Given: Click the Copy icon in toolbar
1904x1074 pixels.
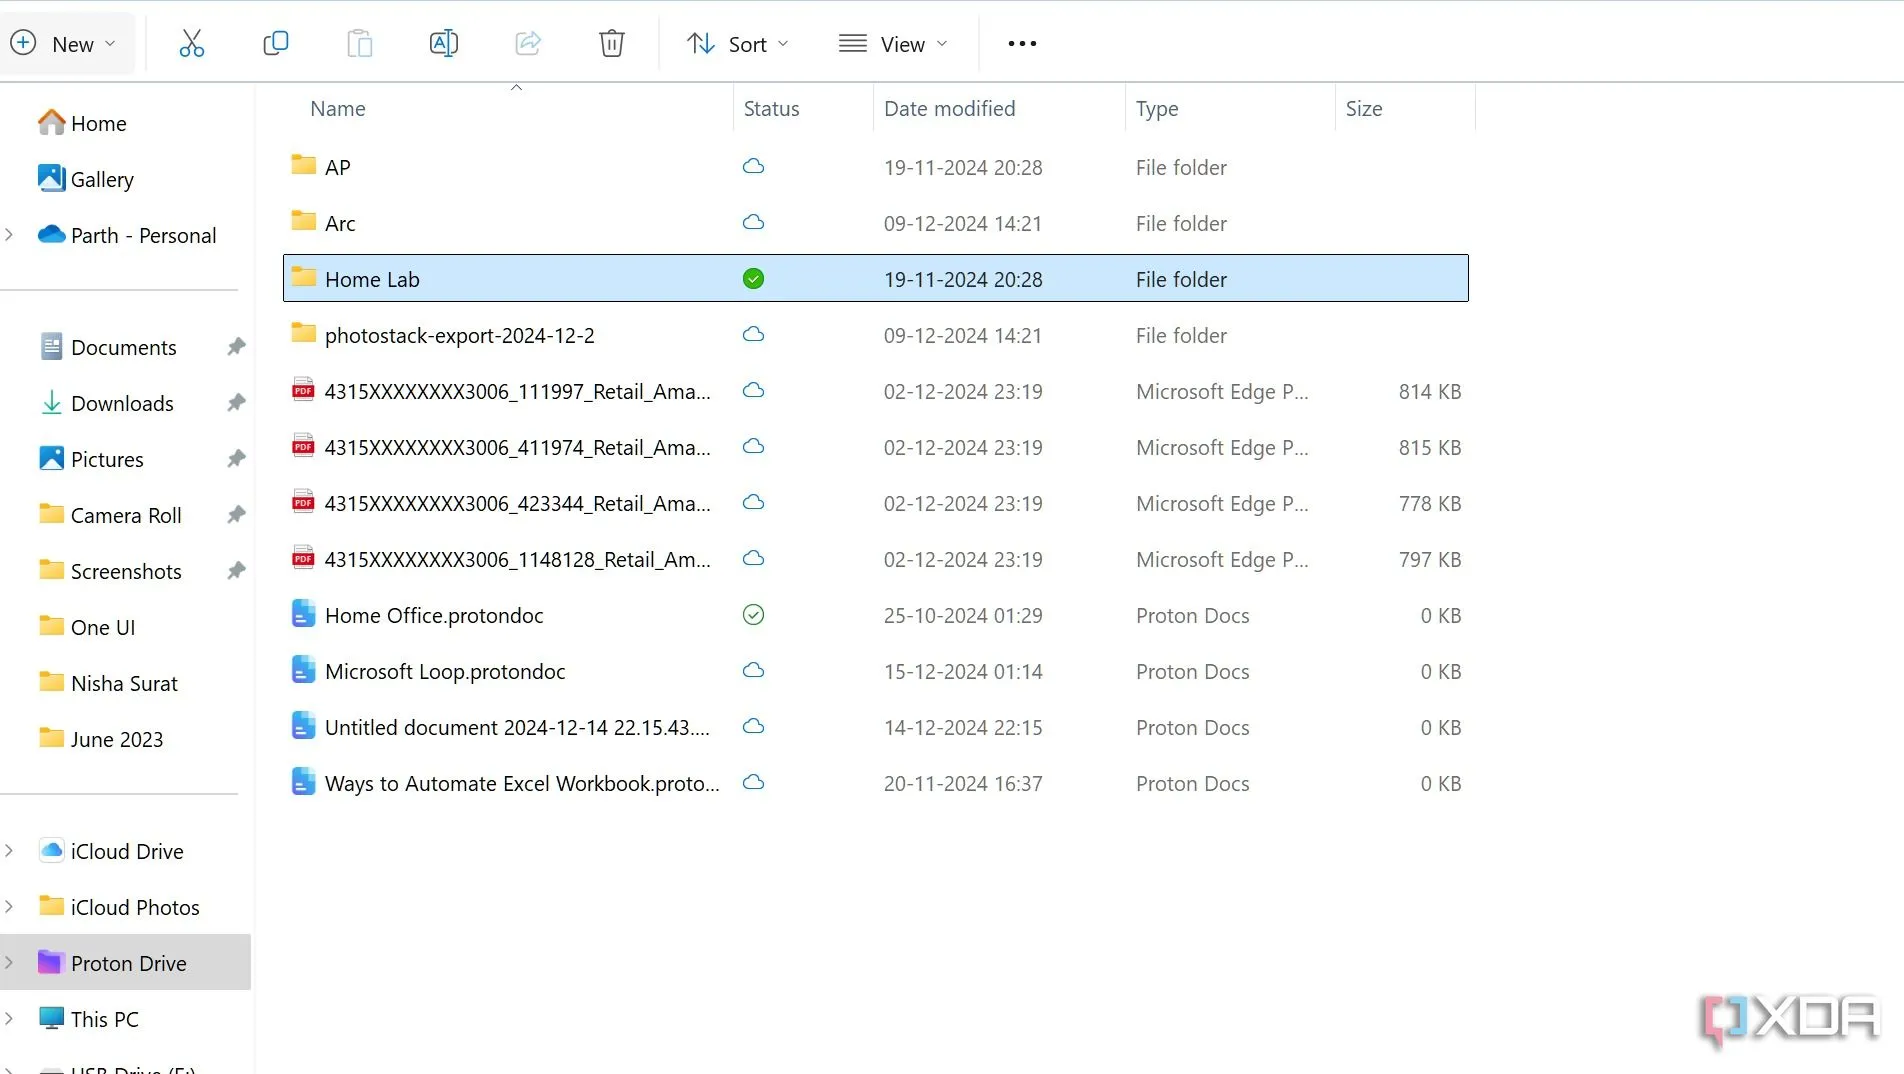Looking at the screenshot, I should click(275, 43).
